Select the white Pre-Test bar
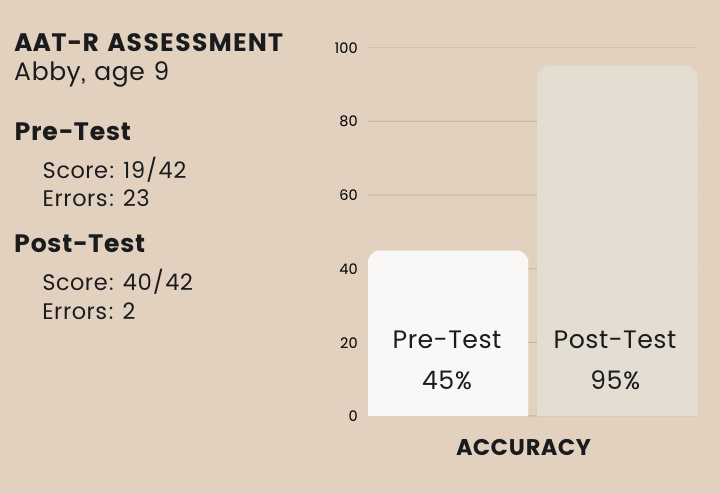 coord(448,333)
